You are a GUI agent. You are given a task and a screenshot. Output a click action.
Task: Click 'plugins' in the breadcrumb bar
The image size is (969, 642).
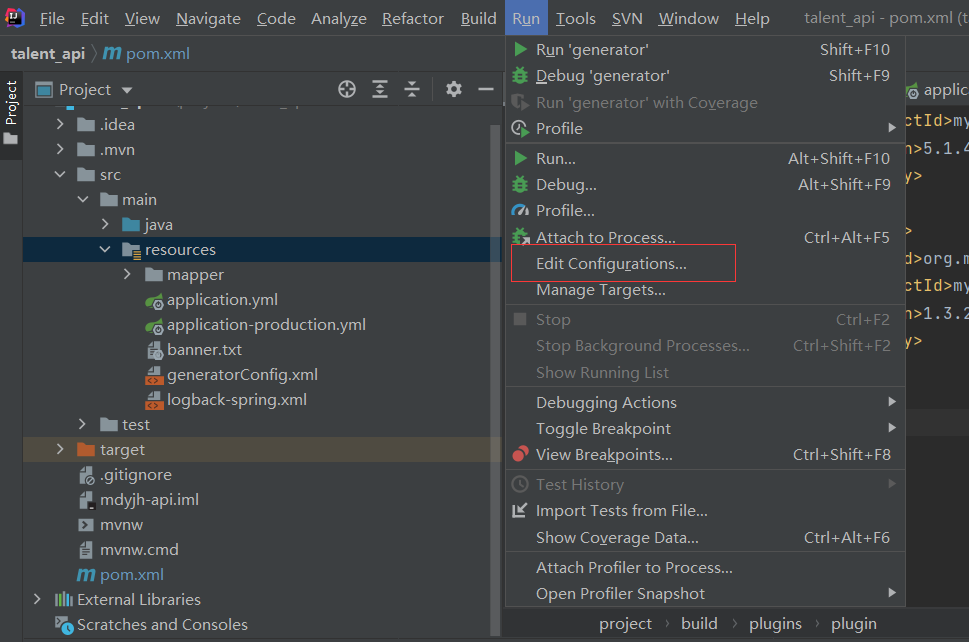(x=775, y=623)
